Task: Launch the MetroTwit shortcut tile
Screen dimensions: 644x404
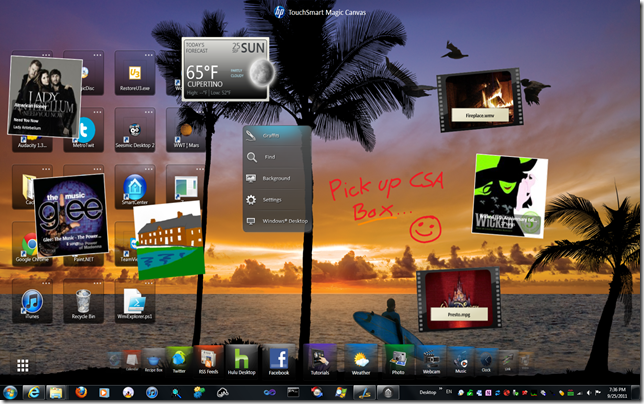Action: tap(87, 132)
